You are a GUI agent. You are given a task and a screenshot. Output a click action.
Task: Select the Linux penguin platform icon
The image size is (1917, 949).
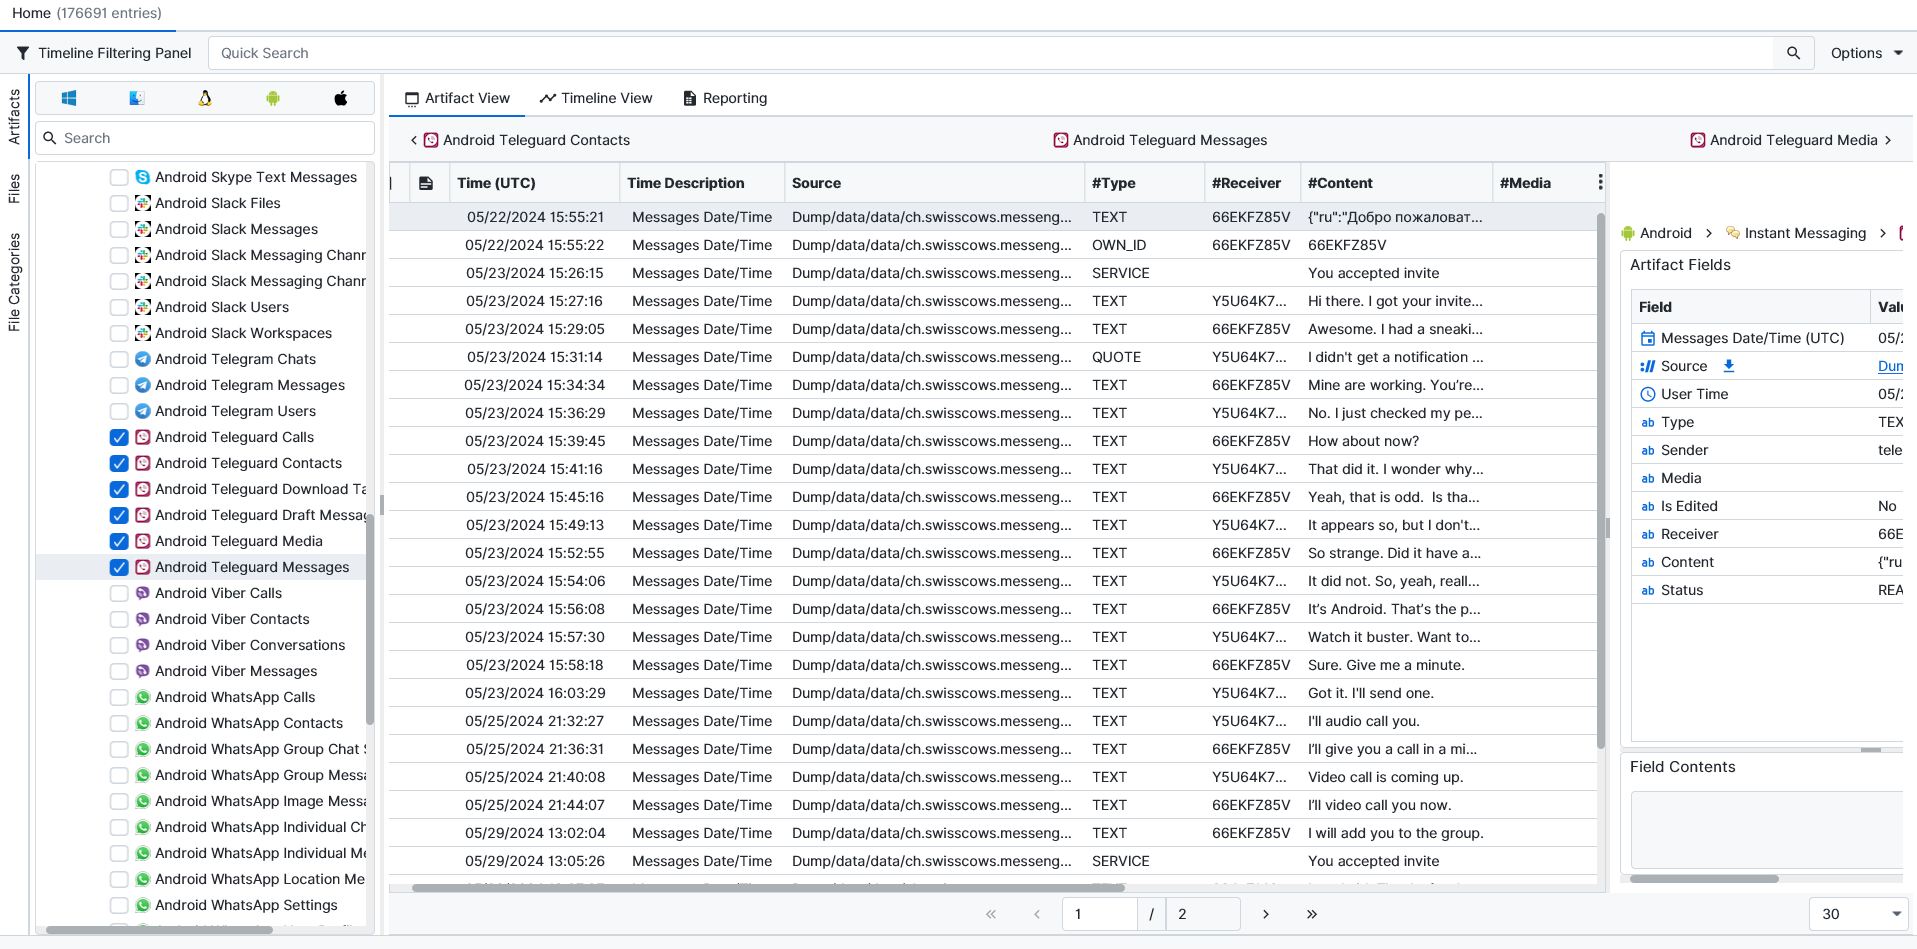pos(205,98)
